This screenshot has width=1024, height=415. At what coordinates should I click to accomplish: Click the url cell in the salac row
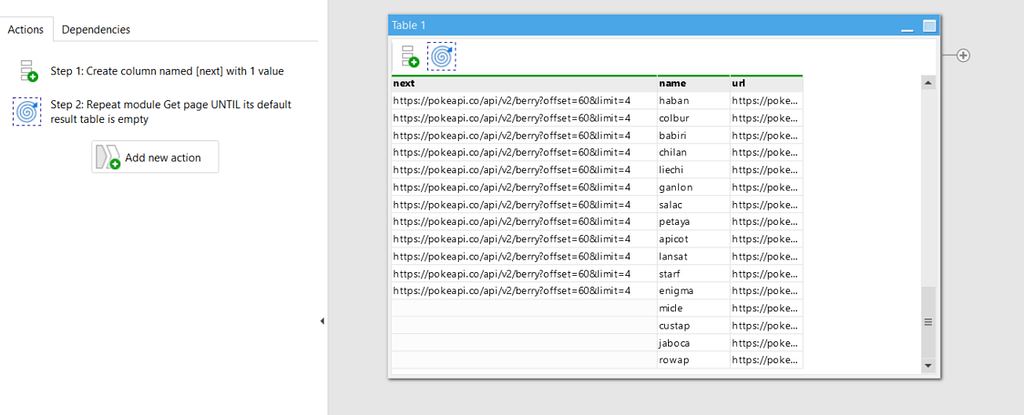point(767,205)
